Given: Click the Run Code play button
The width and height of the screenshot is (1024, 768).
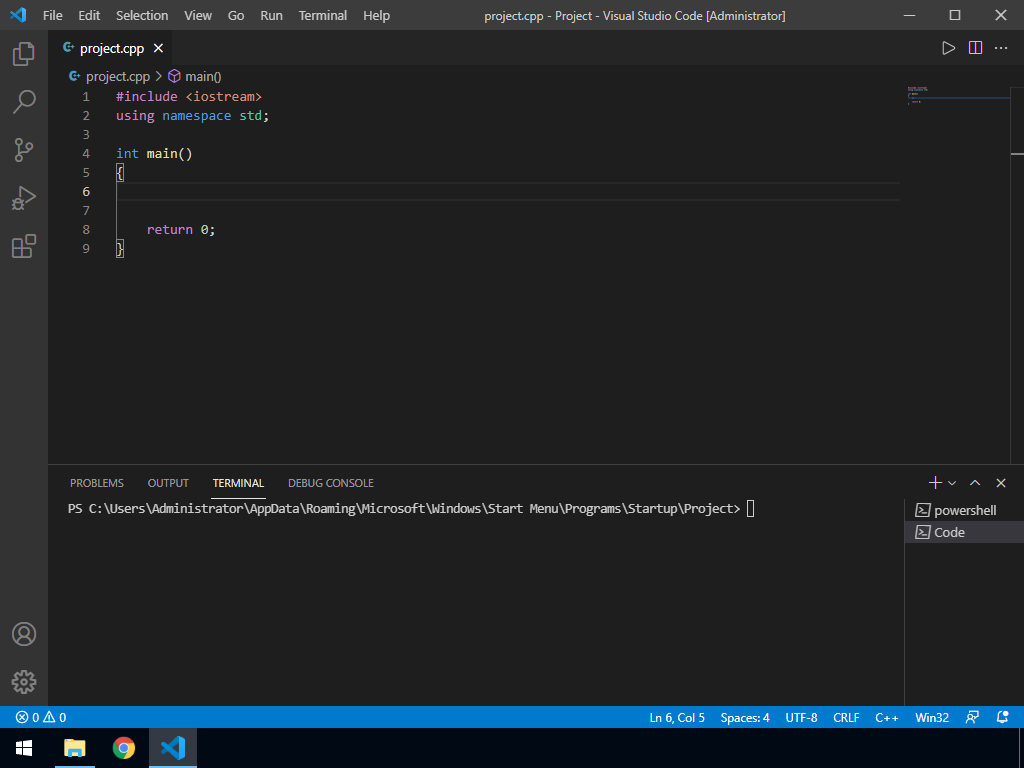Looking at the screenshot, I should 948,48.
